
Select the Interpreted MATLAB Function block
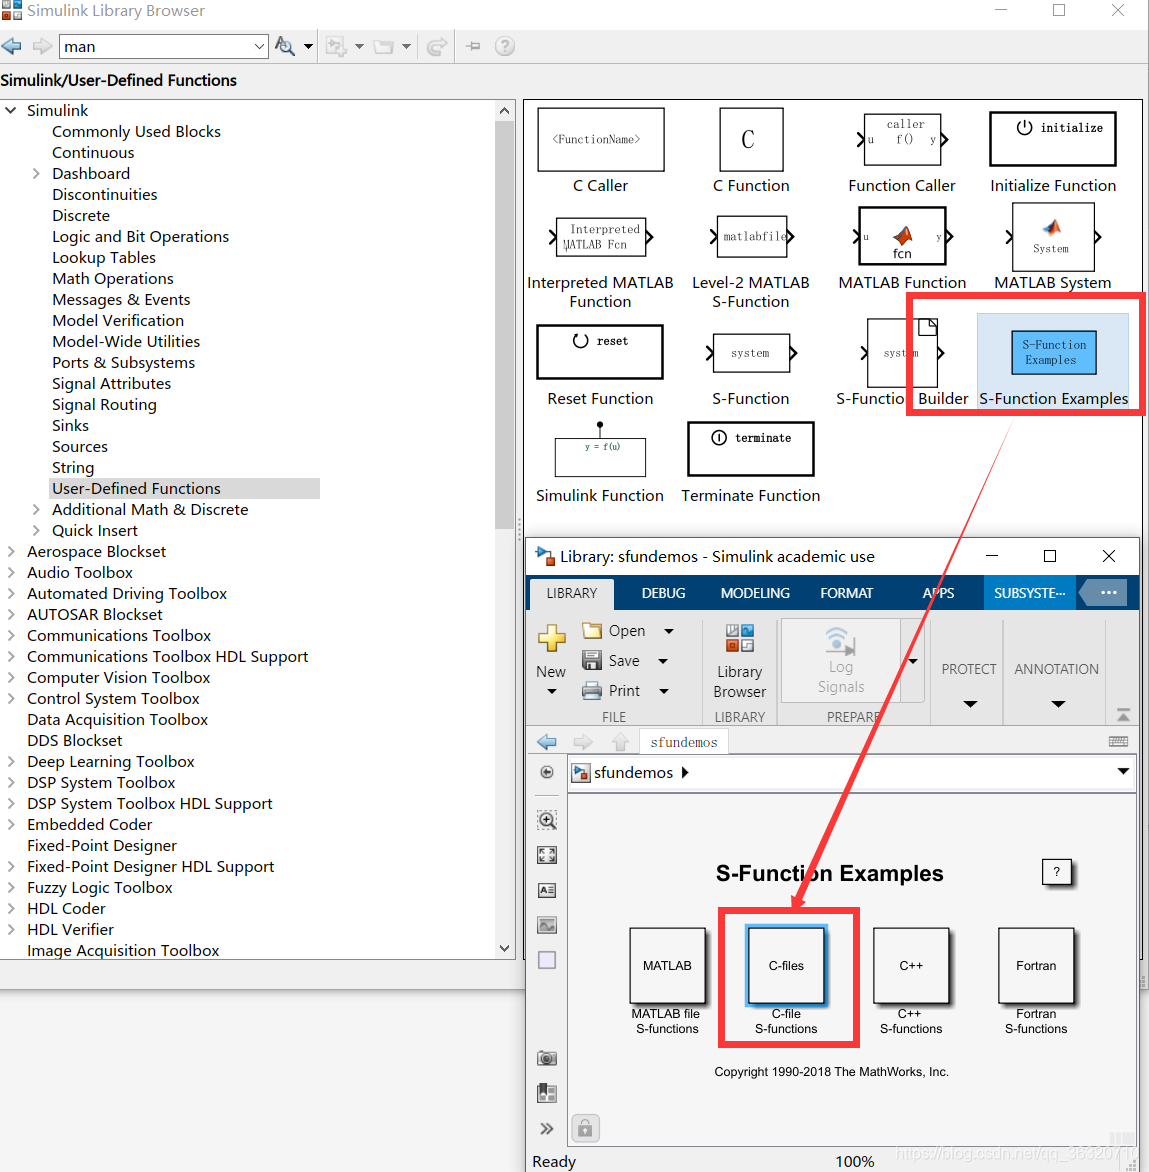tap(600, 237)
